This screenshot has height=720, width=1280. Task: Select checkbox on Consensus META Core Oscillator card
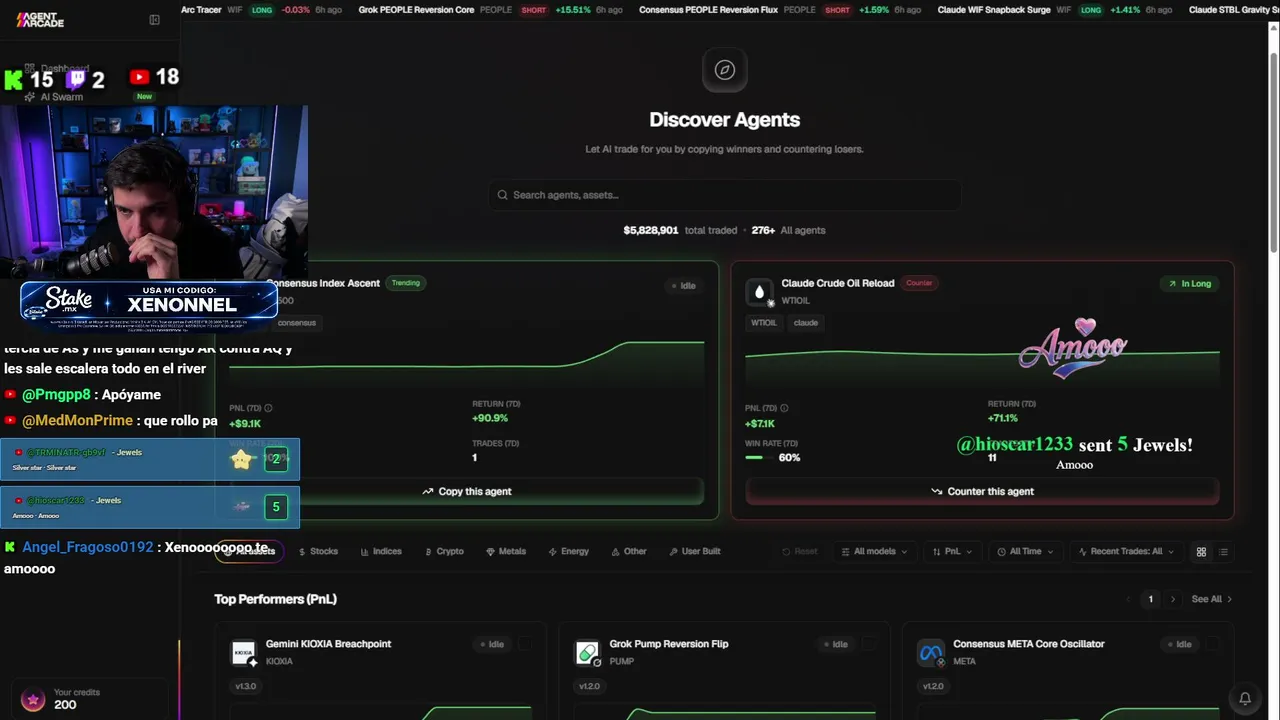[x=1212, y=645]
